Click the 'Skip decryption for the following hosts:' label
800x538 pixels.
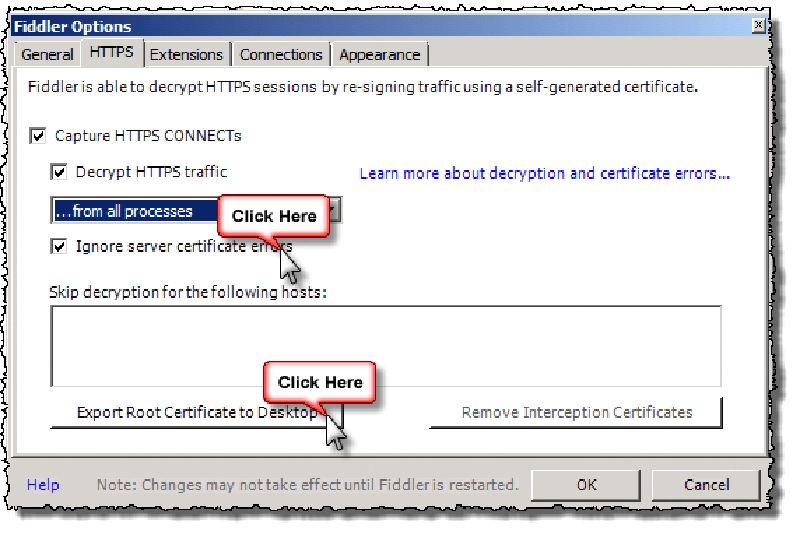[x=188, y=292]
